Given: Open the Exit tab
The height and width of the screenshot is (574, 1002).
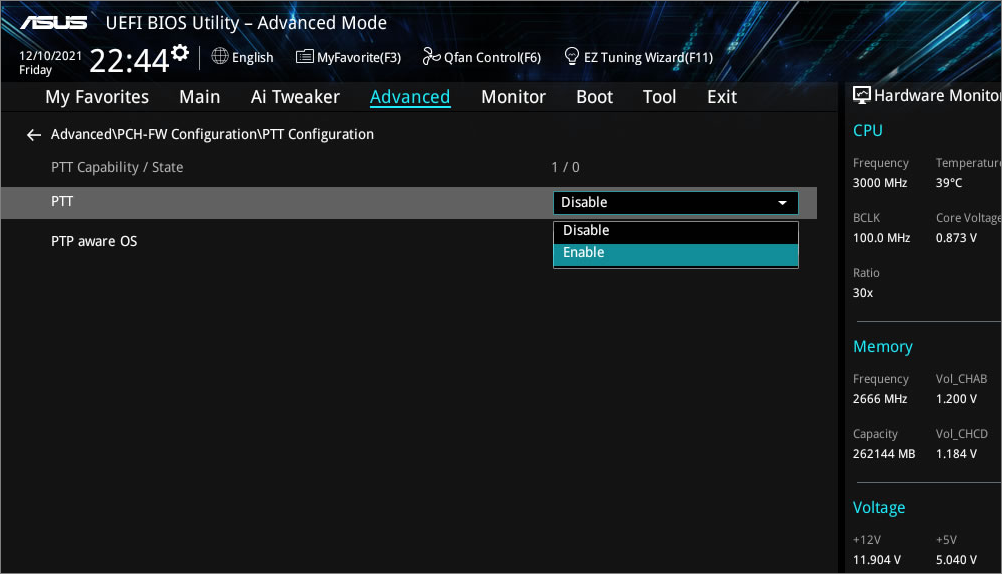Looking at the screenshot, I should coord(722,97).
